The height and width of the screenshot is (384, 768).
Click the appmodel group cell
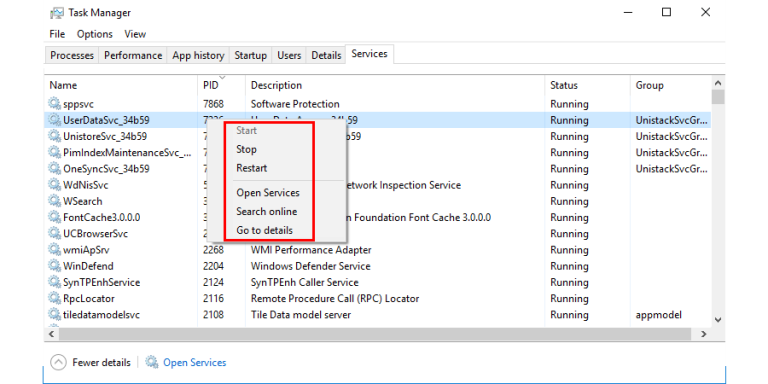658,314
